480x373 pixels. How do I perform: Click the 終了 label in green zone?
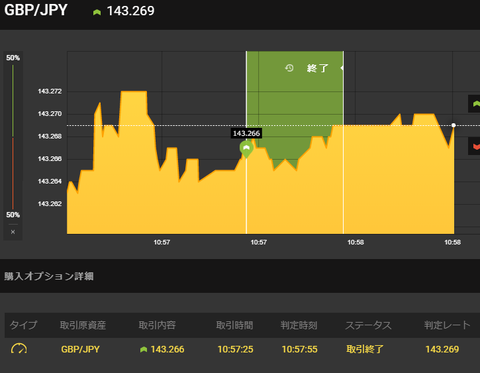point(317,68)
